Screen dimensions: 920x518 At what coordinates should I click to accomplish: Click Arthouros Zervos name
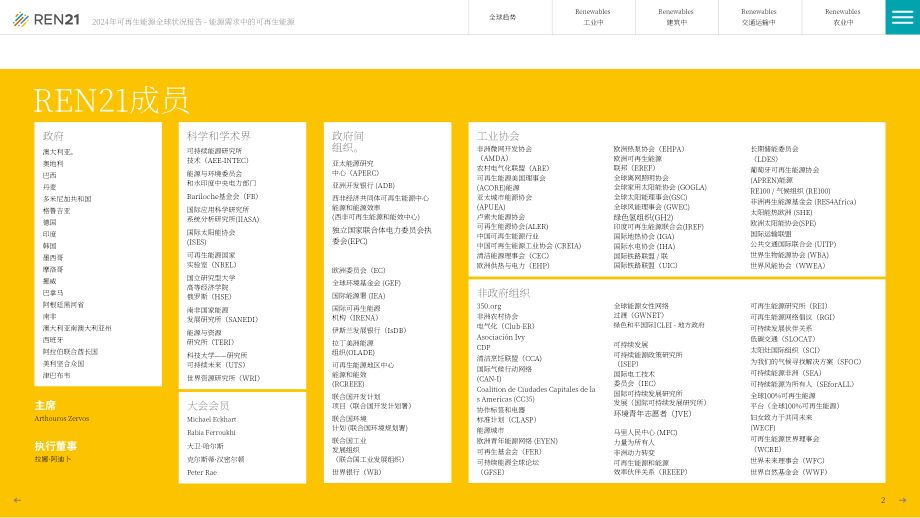(62, 418)
